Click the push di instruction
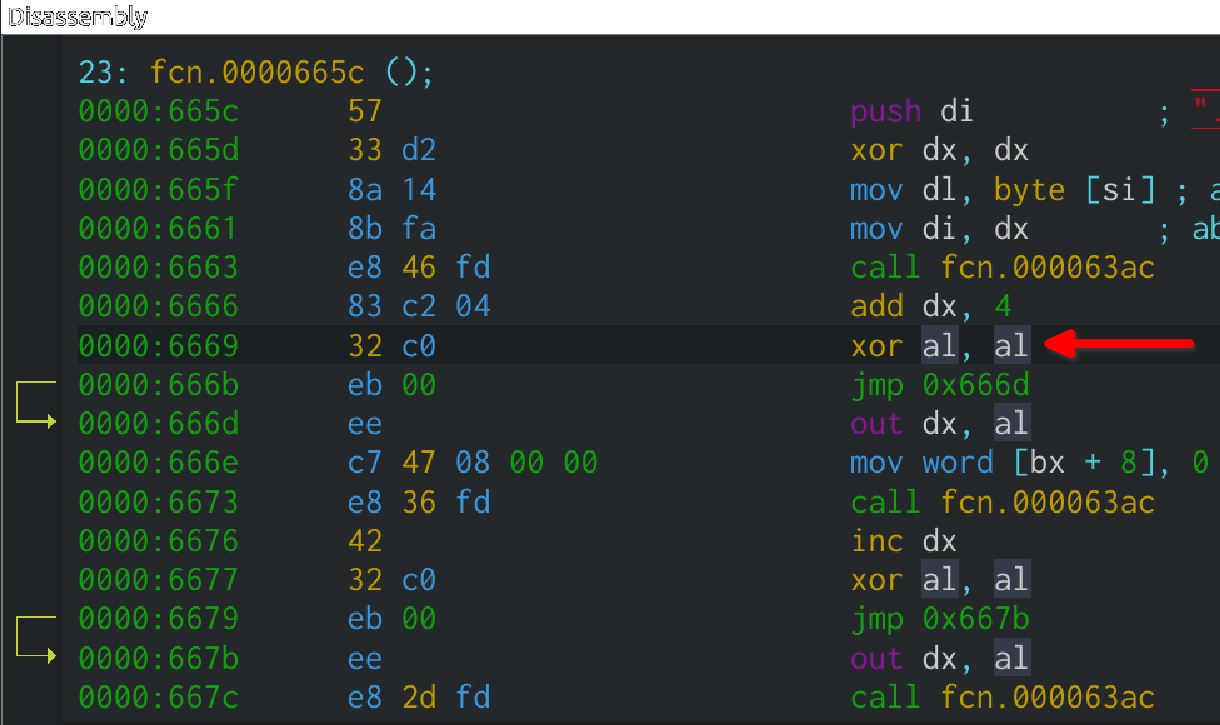The width and height of the screenshot is (1220, 725). (x=911, y=111)
